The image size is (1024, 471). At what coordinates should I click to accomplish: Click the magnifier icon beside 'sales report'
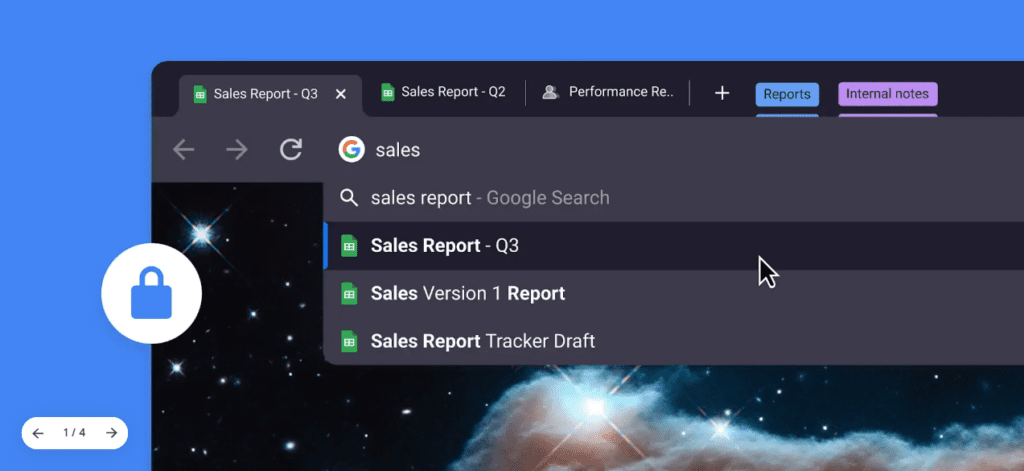349,198
